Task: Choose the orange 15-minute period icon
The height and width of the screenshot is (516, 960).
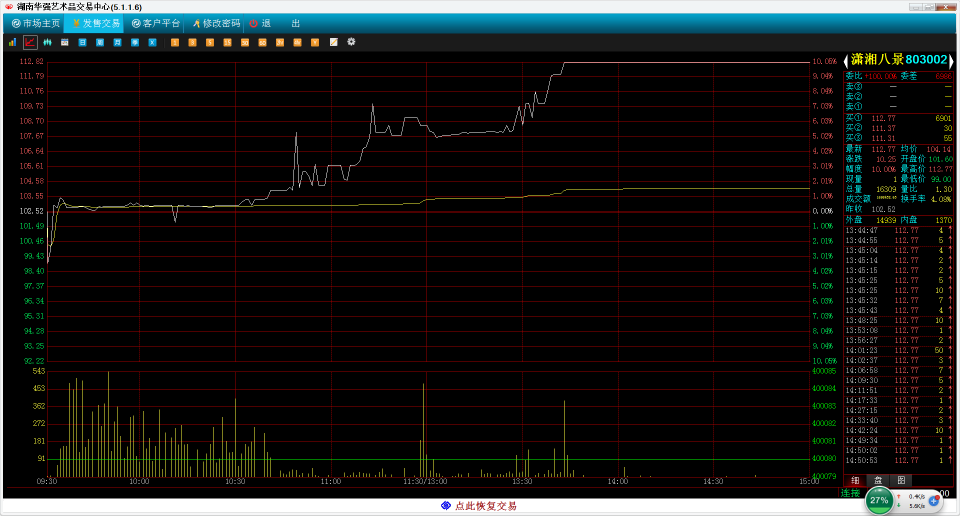Action: [x=227, y=42]
